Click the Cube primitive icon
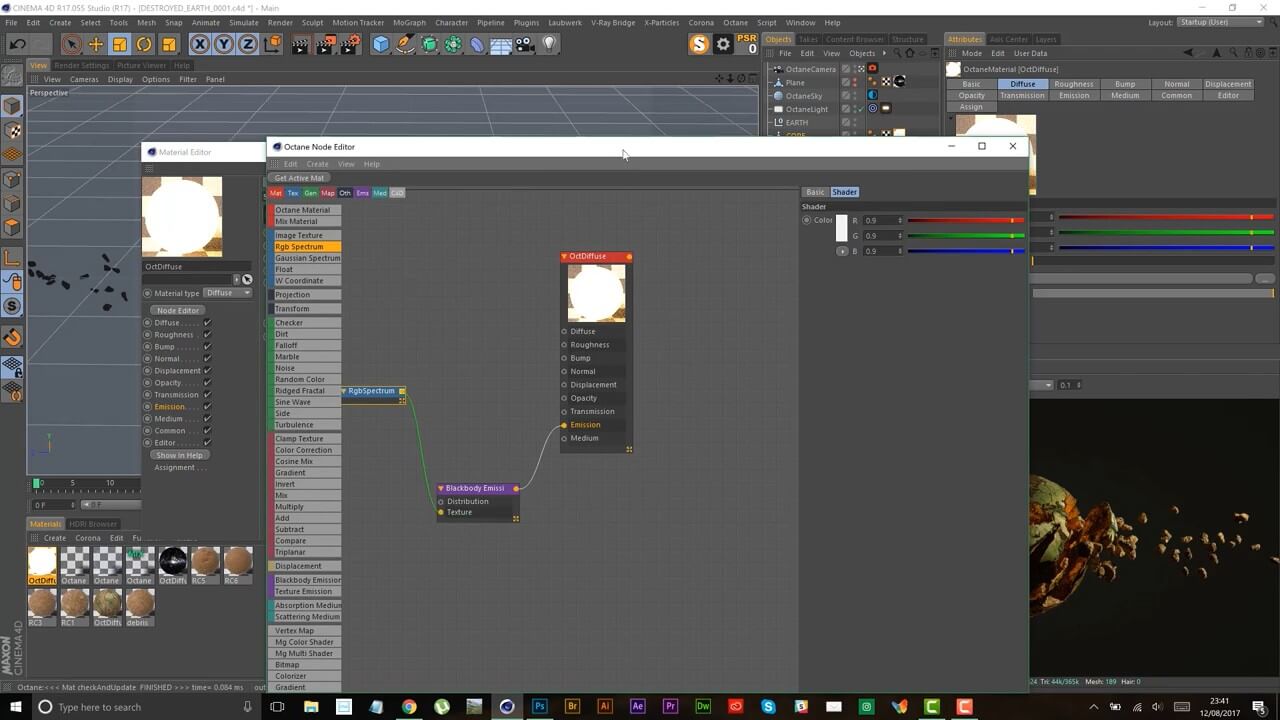Viewport: 1280px width, 720px height. (381, 44)
